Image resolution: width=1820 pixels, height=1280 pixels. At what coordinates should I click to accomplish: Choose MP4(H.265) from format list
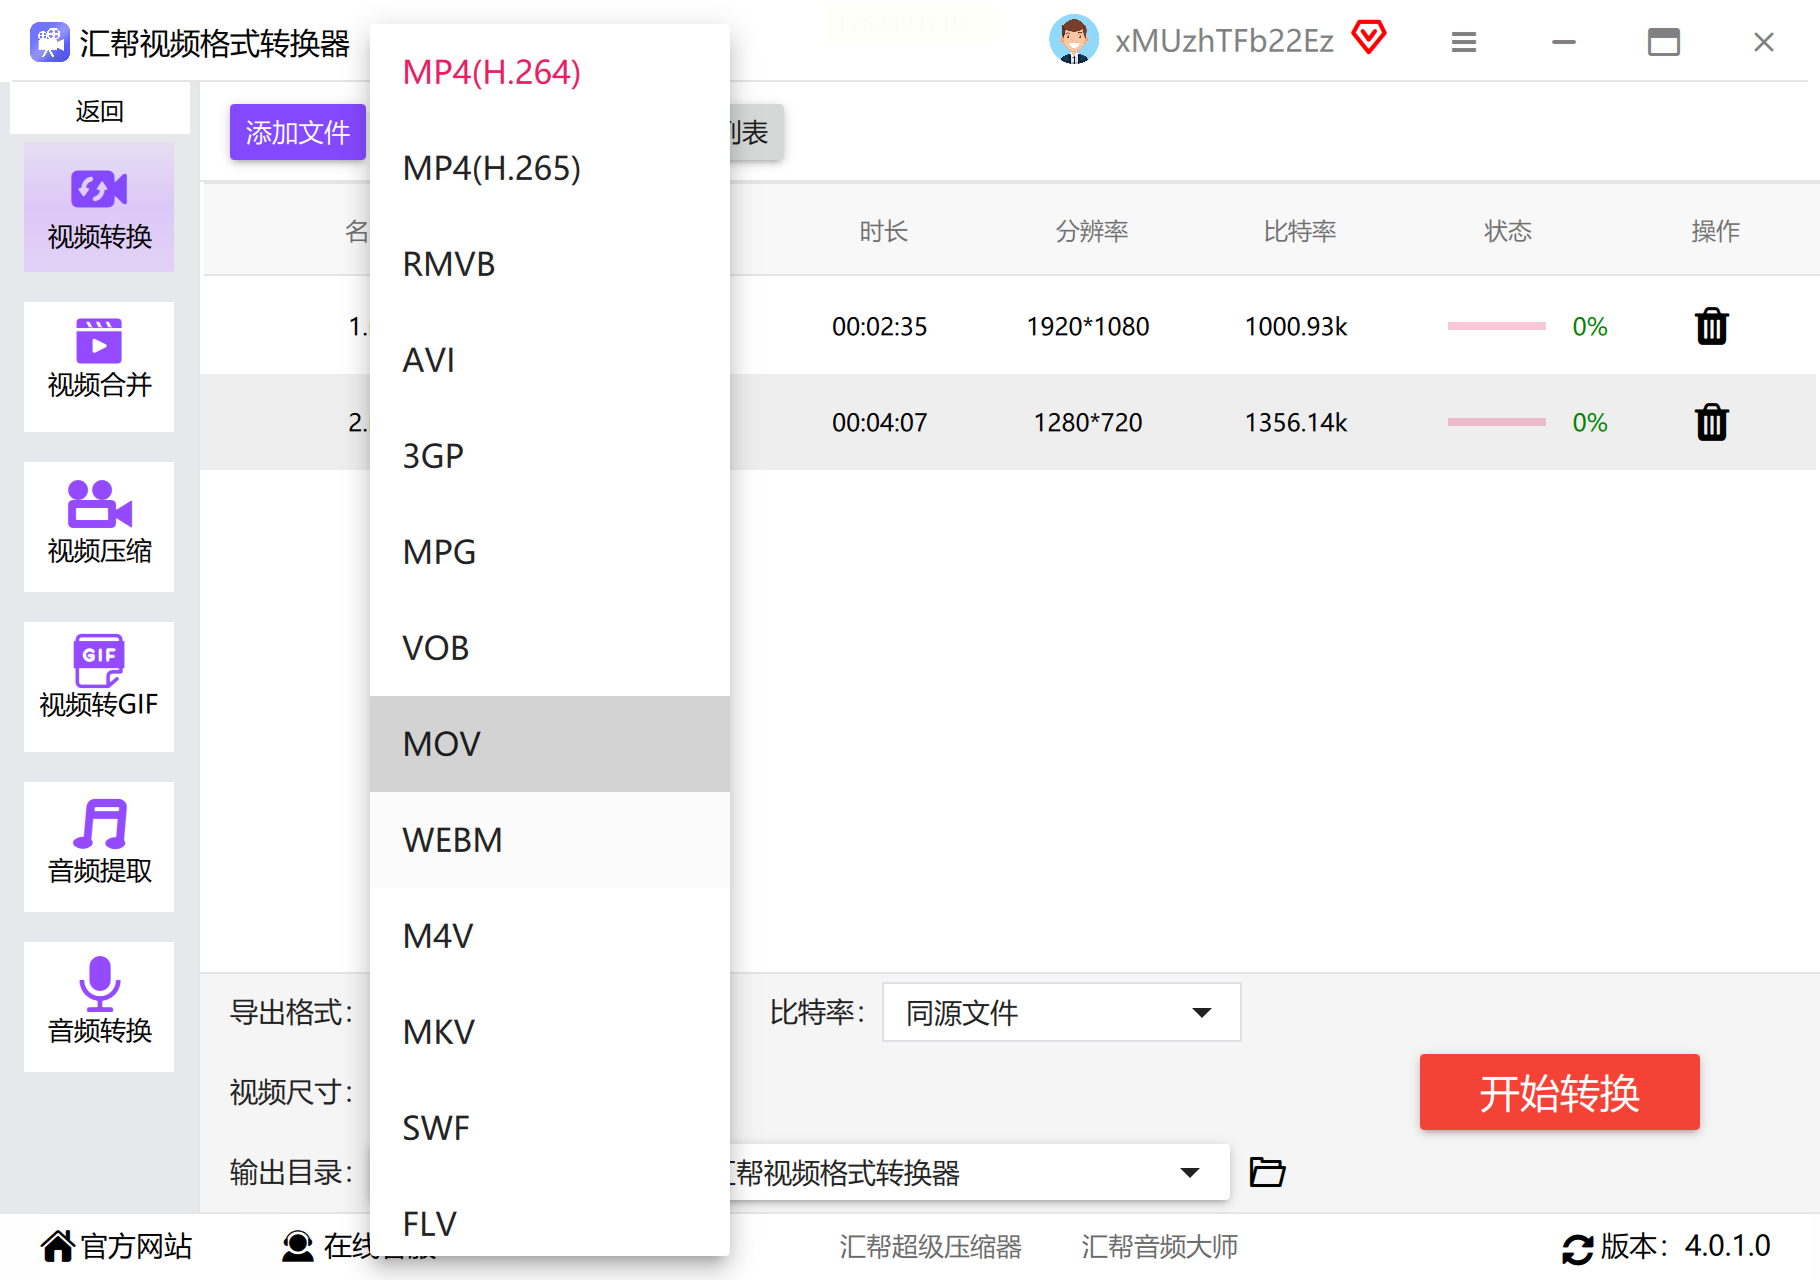point(550,168)
